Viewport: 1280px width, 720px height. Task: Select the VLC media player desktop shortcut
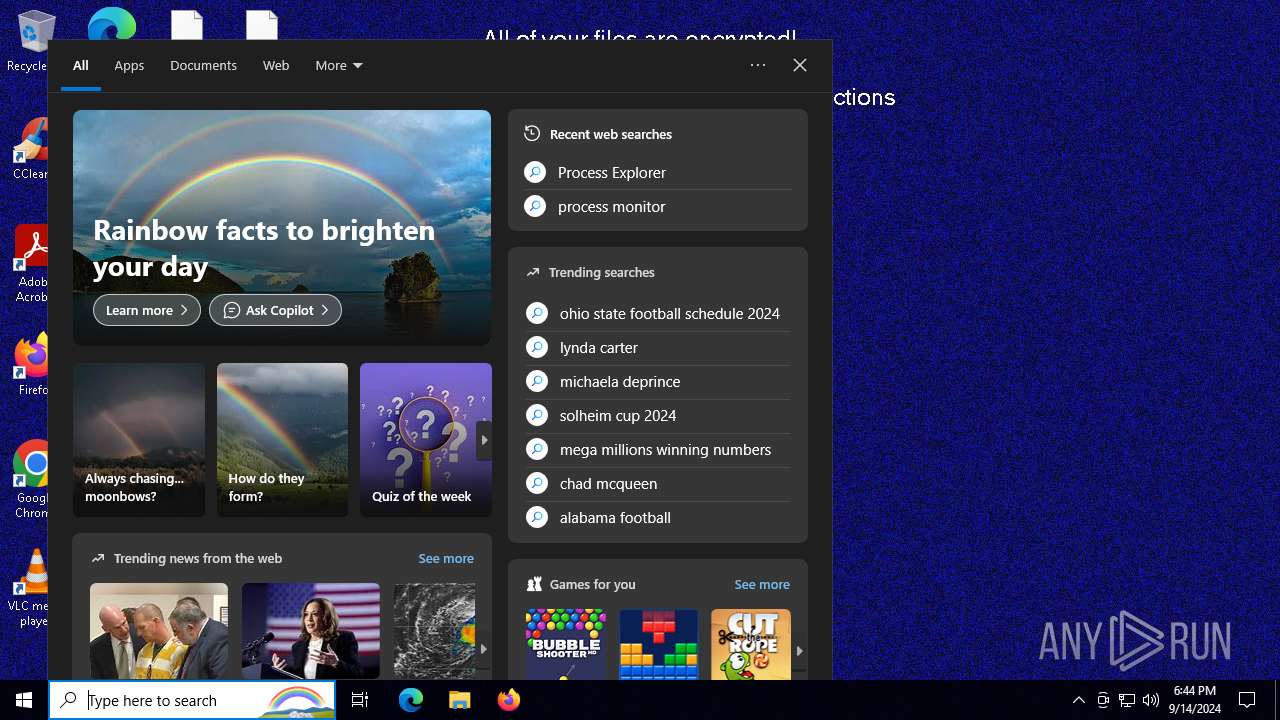(x=33, y=588)
